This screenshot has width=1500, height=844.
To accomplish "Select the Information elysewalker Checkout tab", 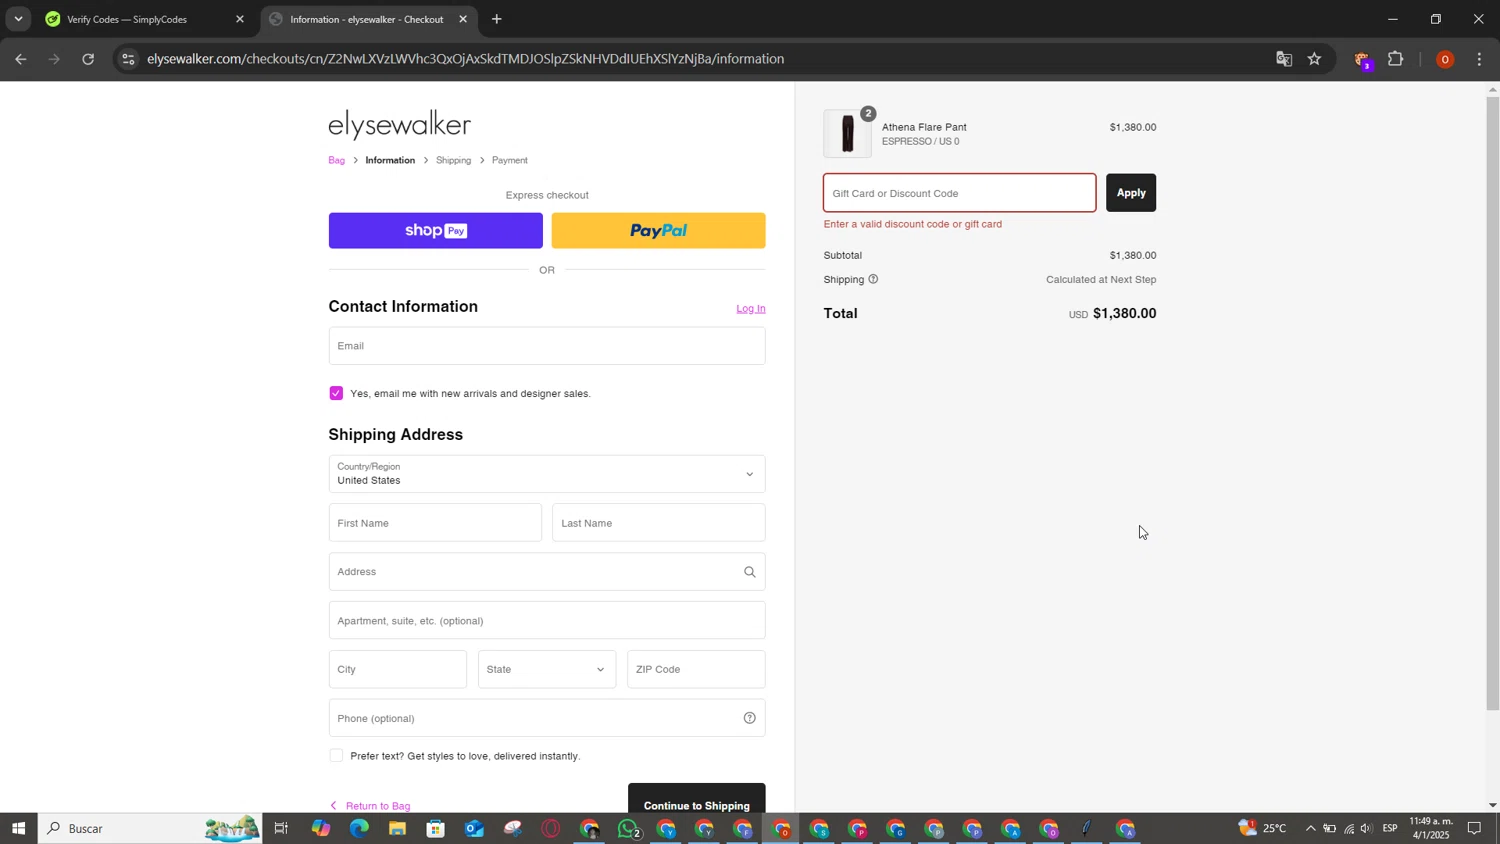I will tap(369, 19).
